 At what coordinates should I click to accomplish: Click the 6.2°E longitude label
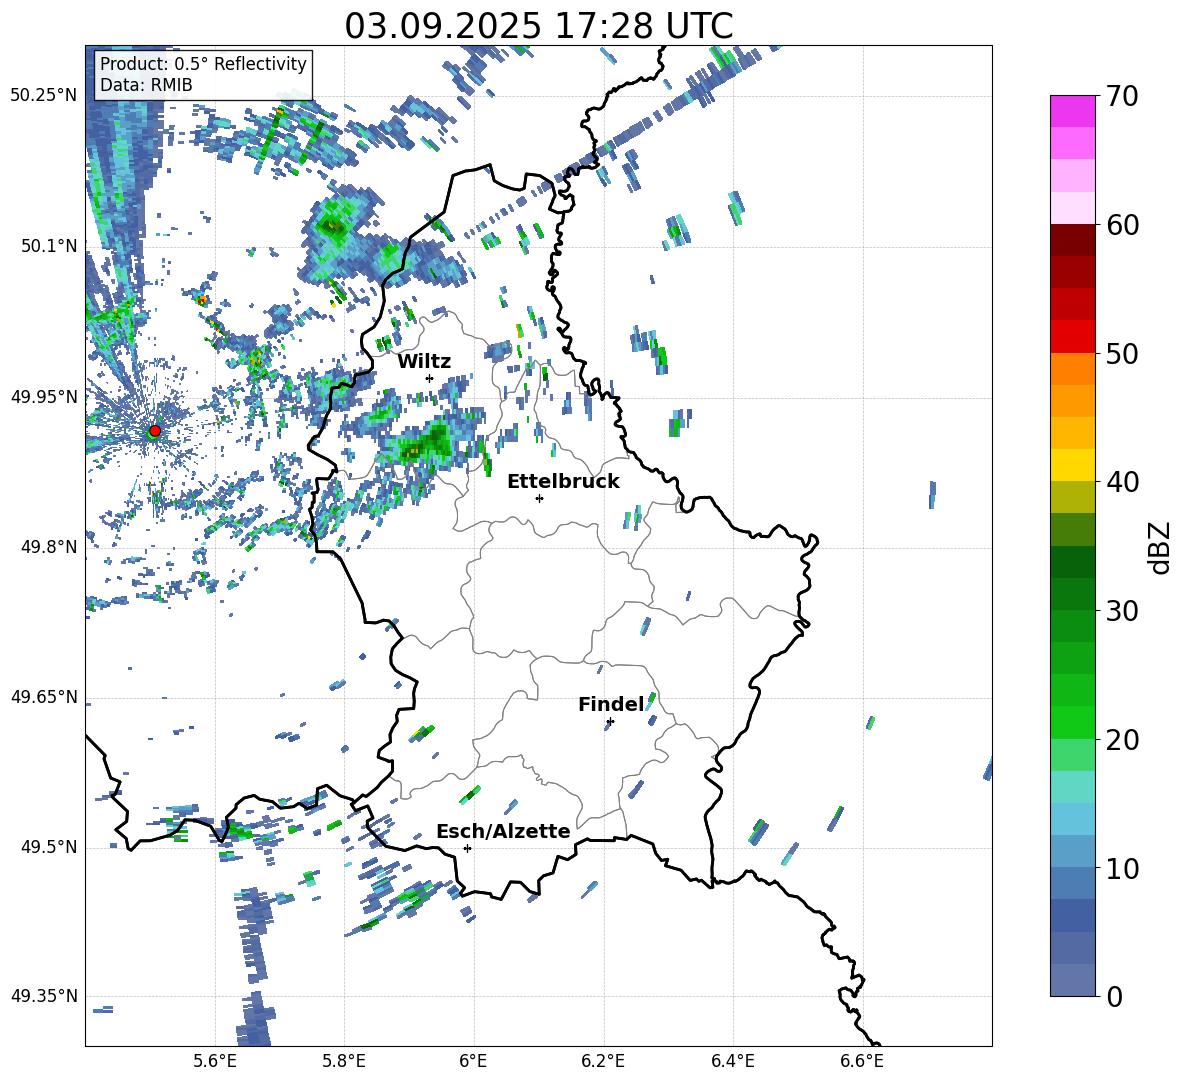pos(603,1061)
